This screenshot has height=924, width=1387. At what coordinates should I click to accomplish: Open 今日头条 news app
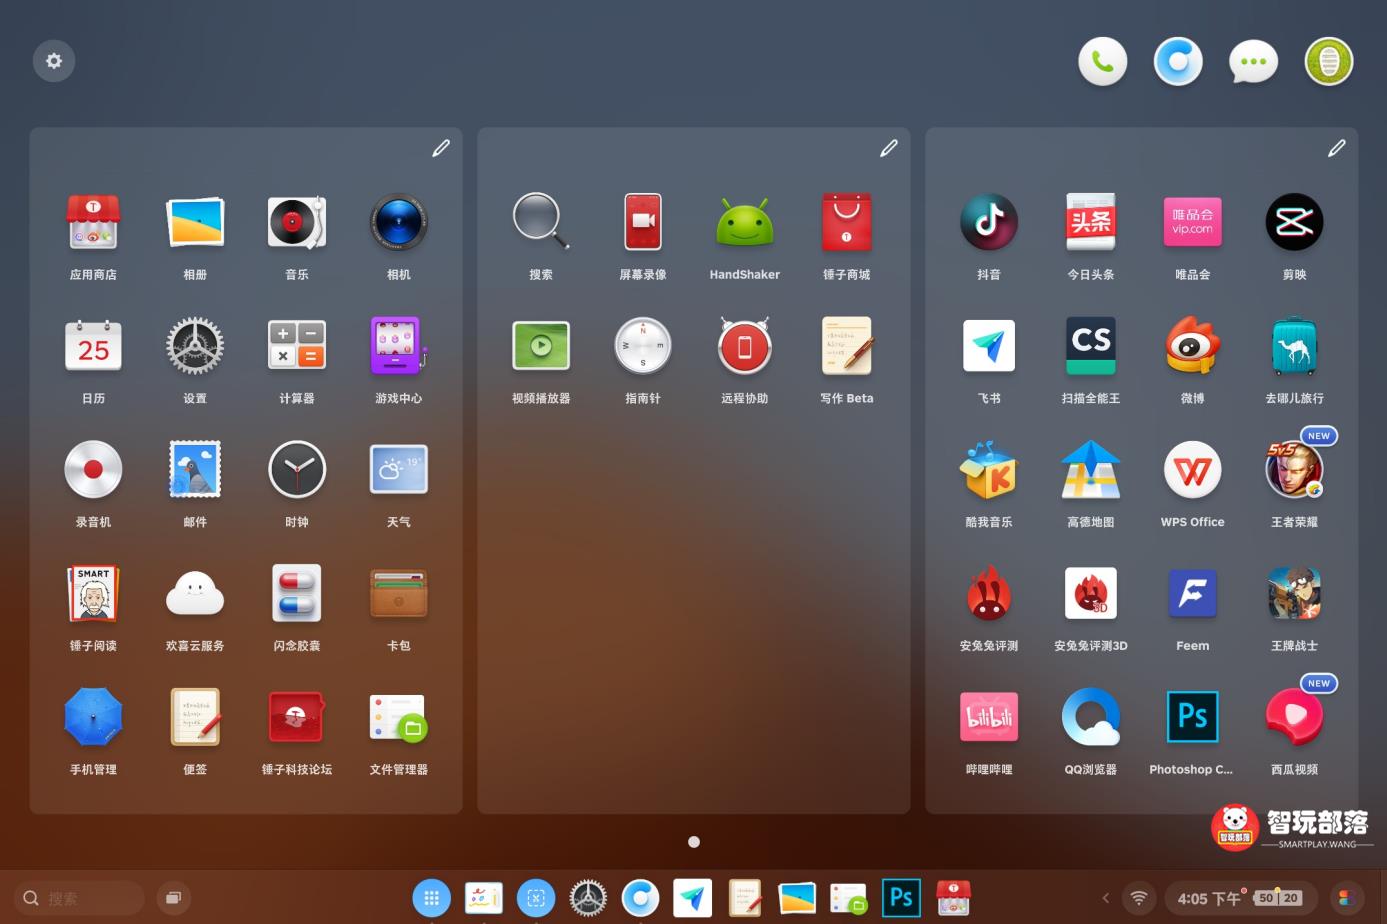tap(1091, 222)
